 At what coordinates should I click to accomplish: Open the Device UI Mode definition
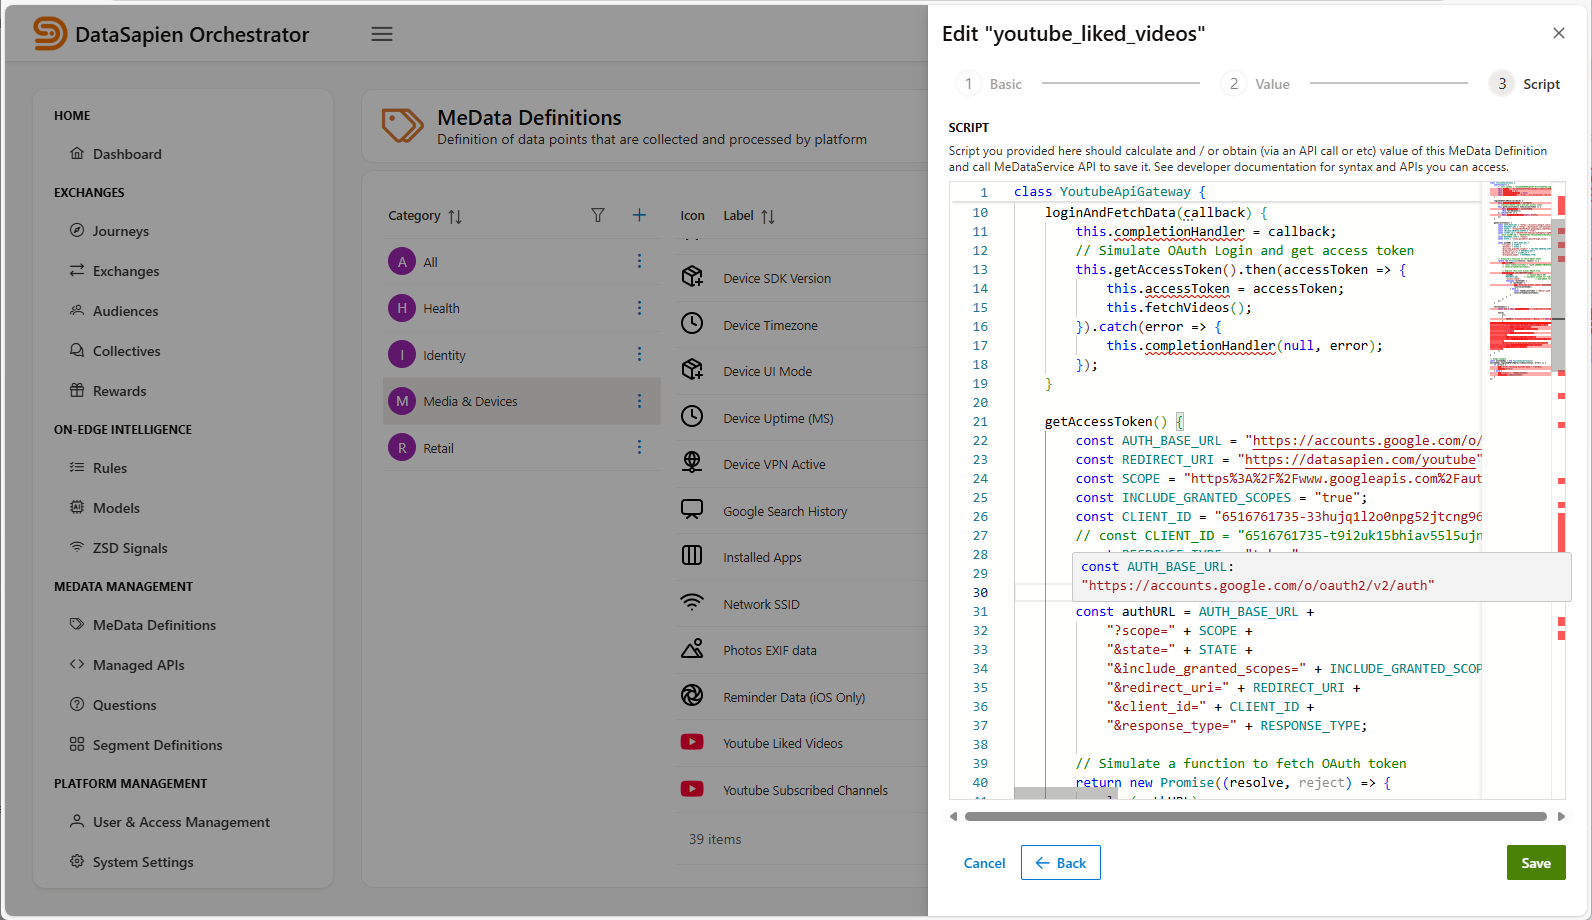coord(767,371)
